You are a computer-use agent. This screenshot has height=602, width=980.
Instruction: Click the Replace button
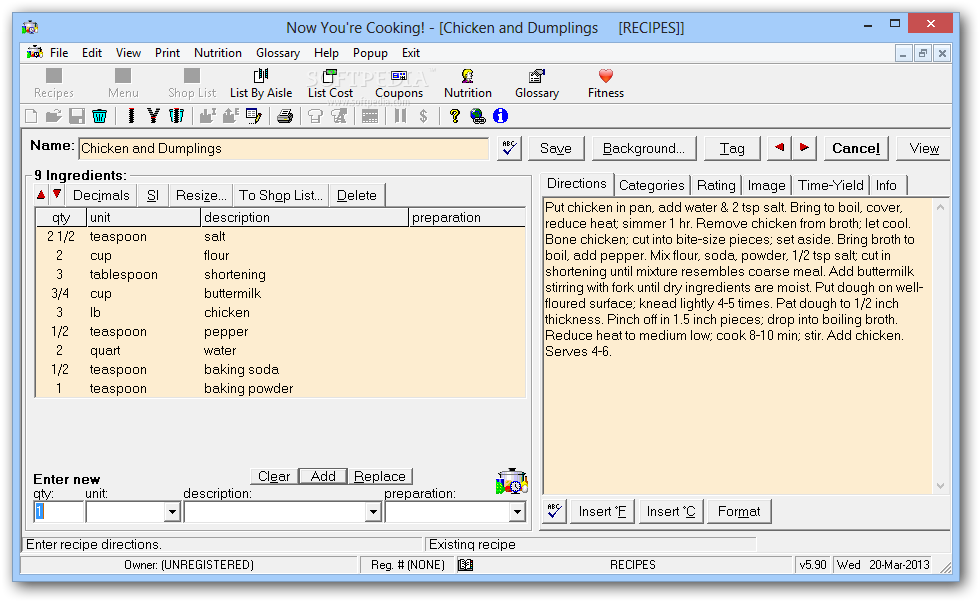coord(379,476)
